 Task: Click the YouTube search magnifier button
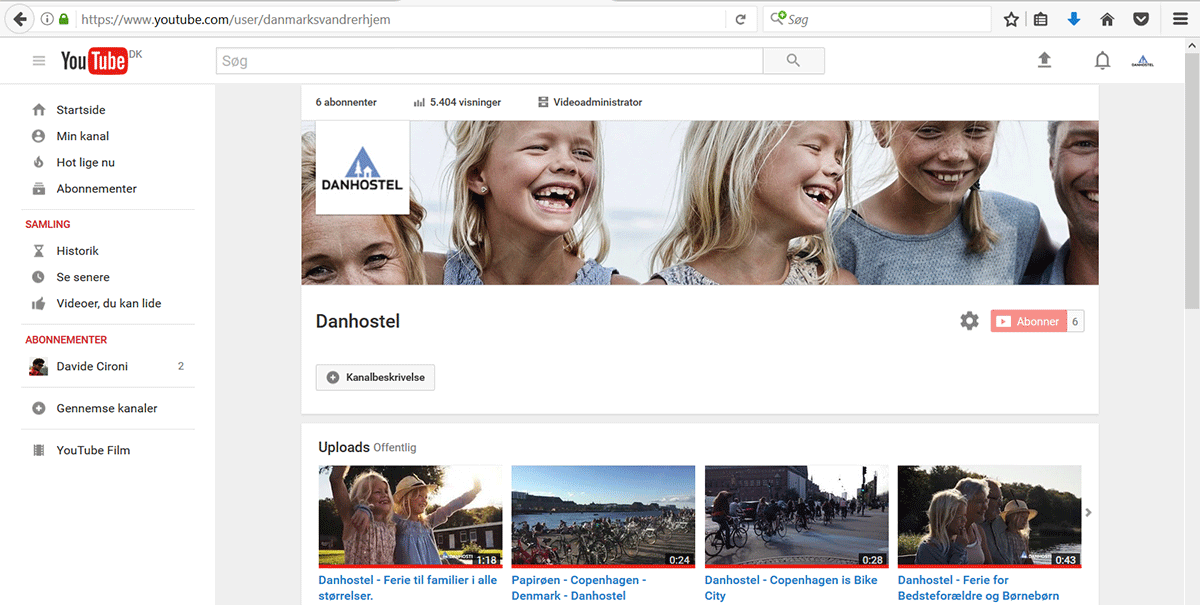[794, 61]
